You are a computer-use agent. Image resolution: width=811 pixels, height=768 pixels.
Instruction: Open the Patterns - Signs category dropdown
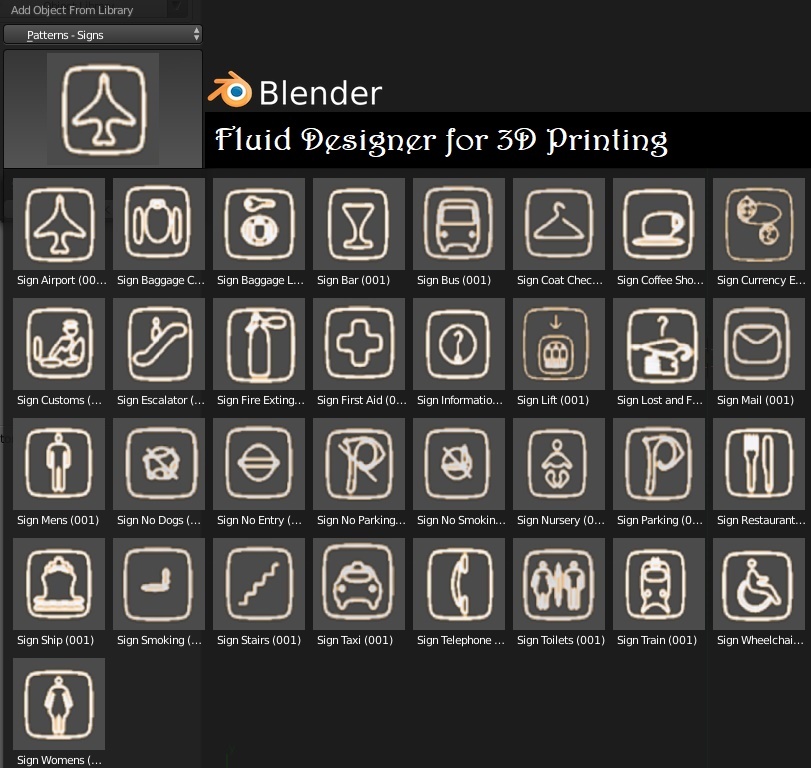102,35
